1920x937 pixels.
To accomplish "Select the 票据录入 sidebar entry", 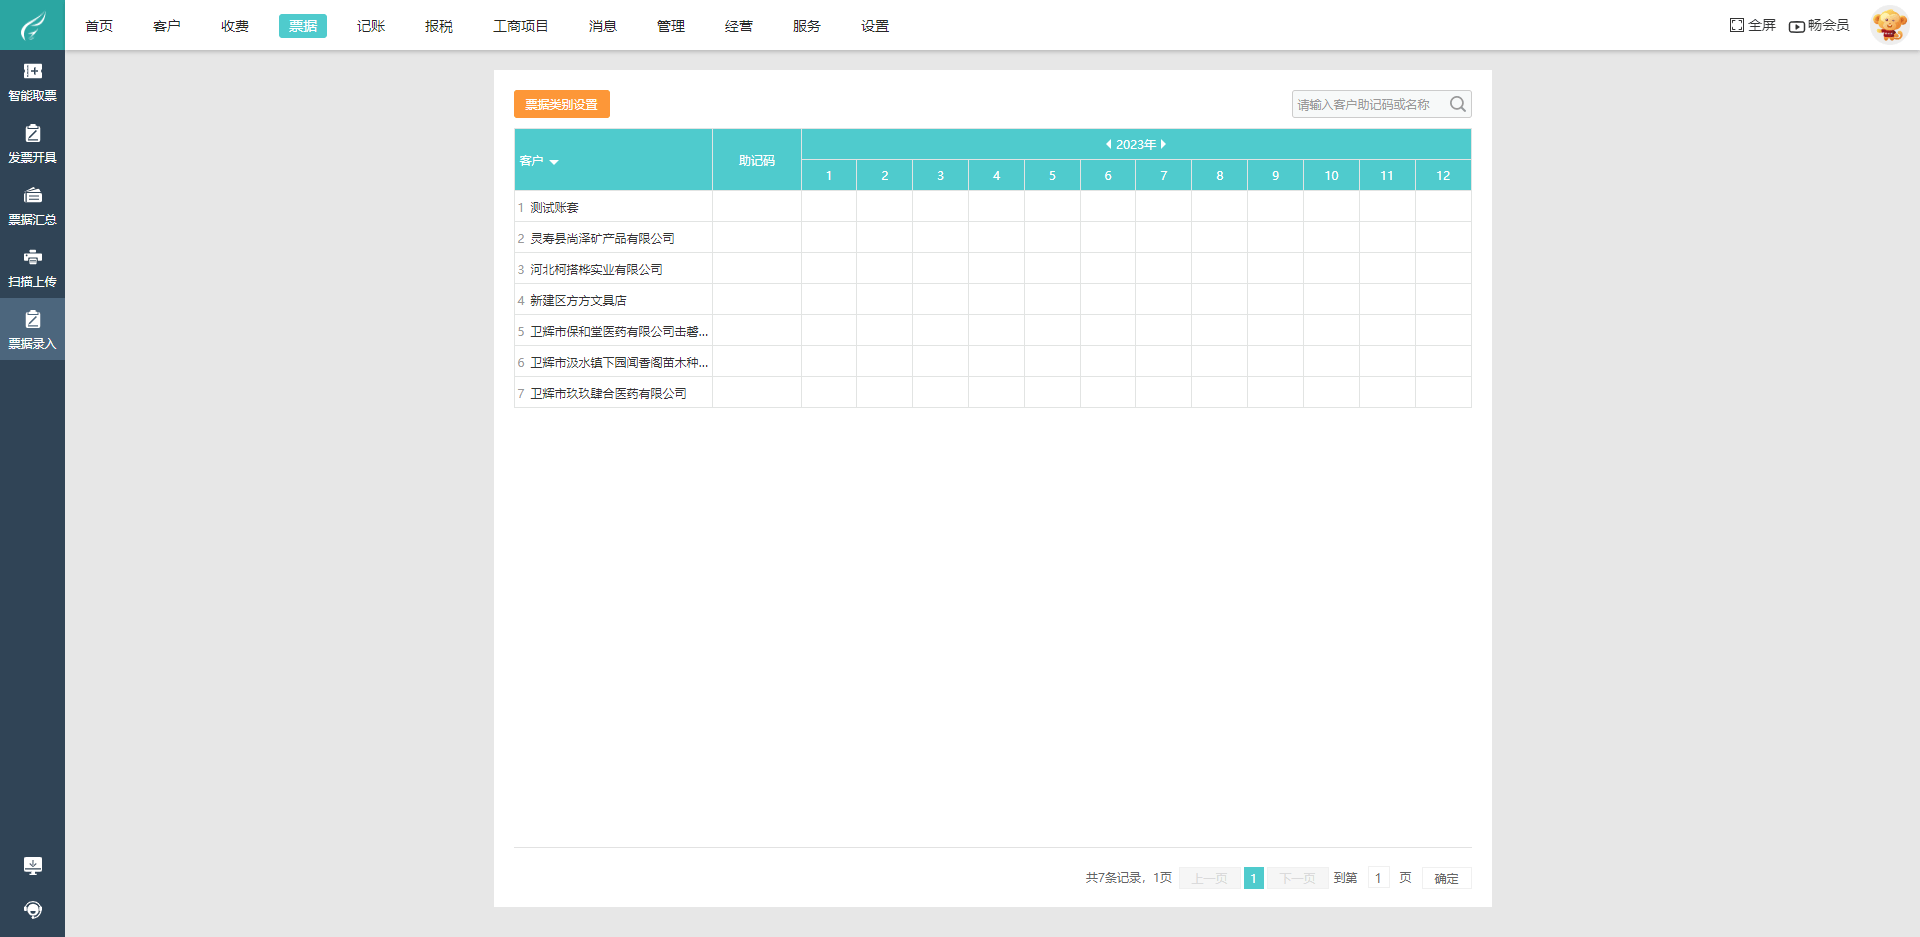I will tap(33, 329).
